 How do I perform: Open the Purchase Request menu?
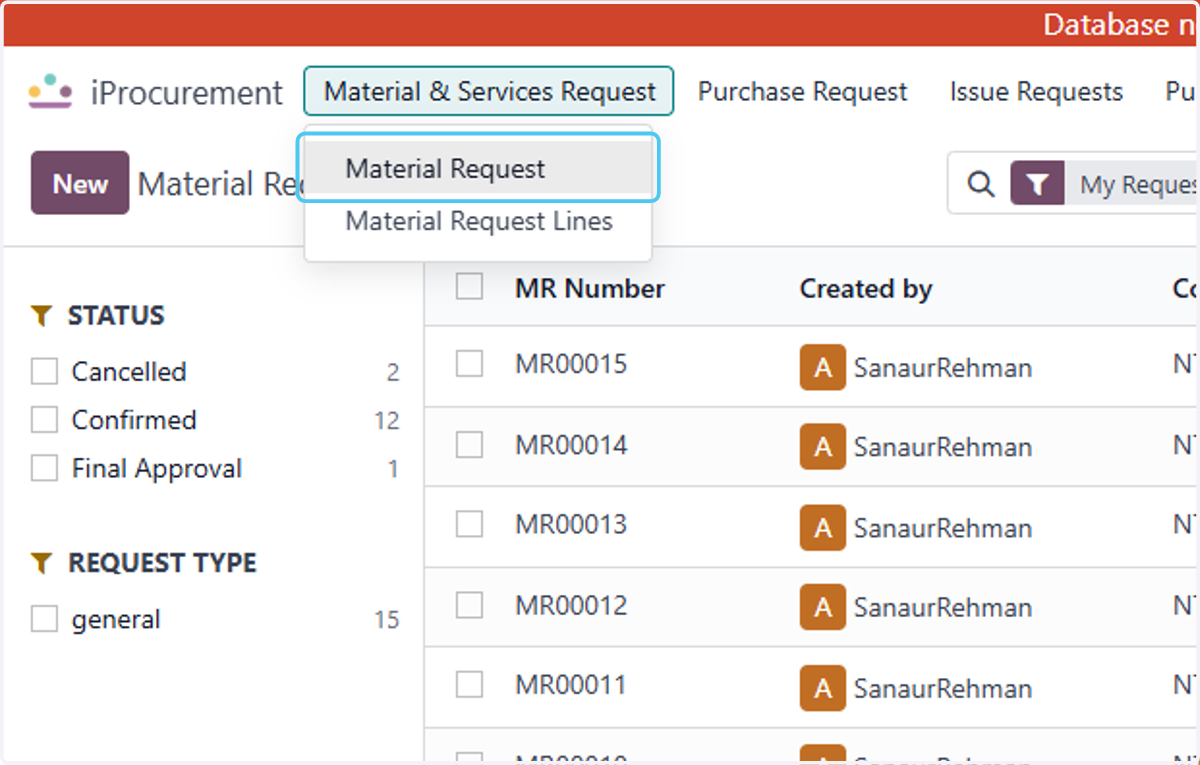(x=802, y=92)
